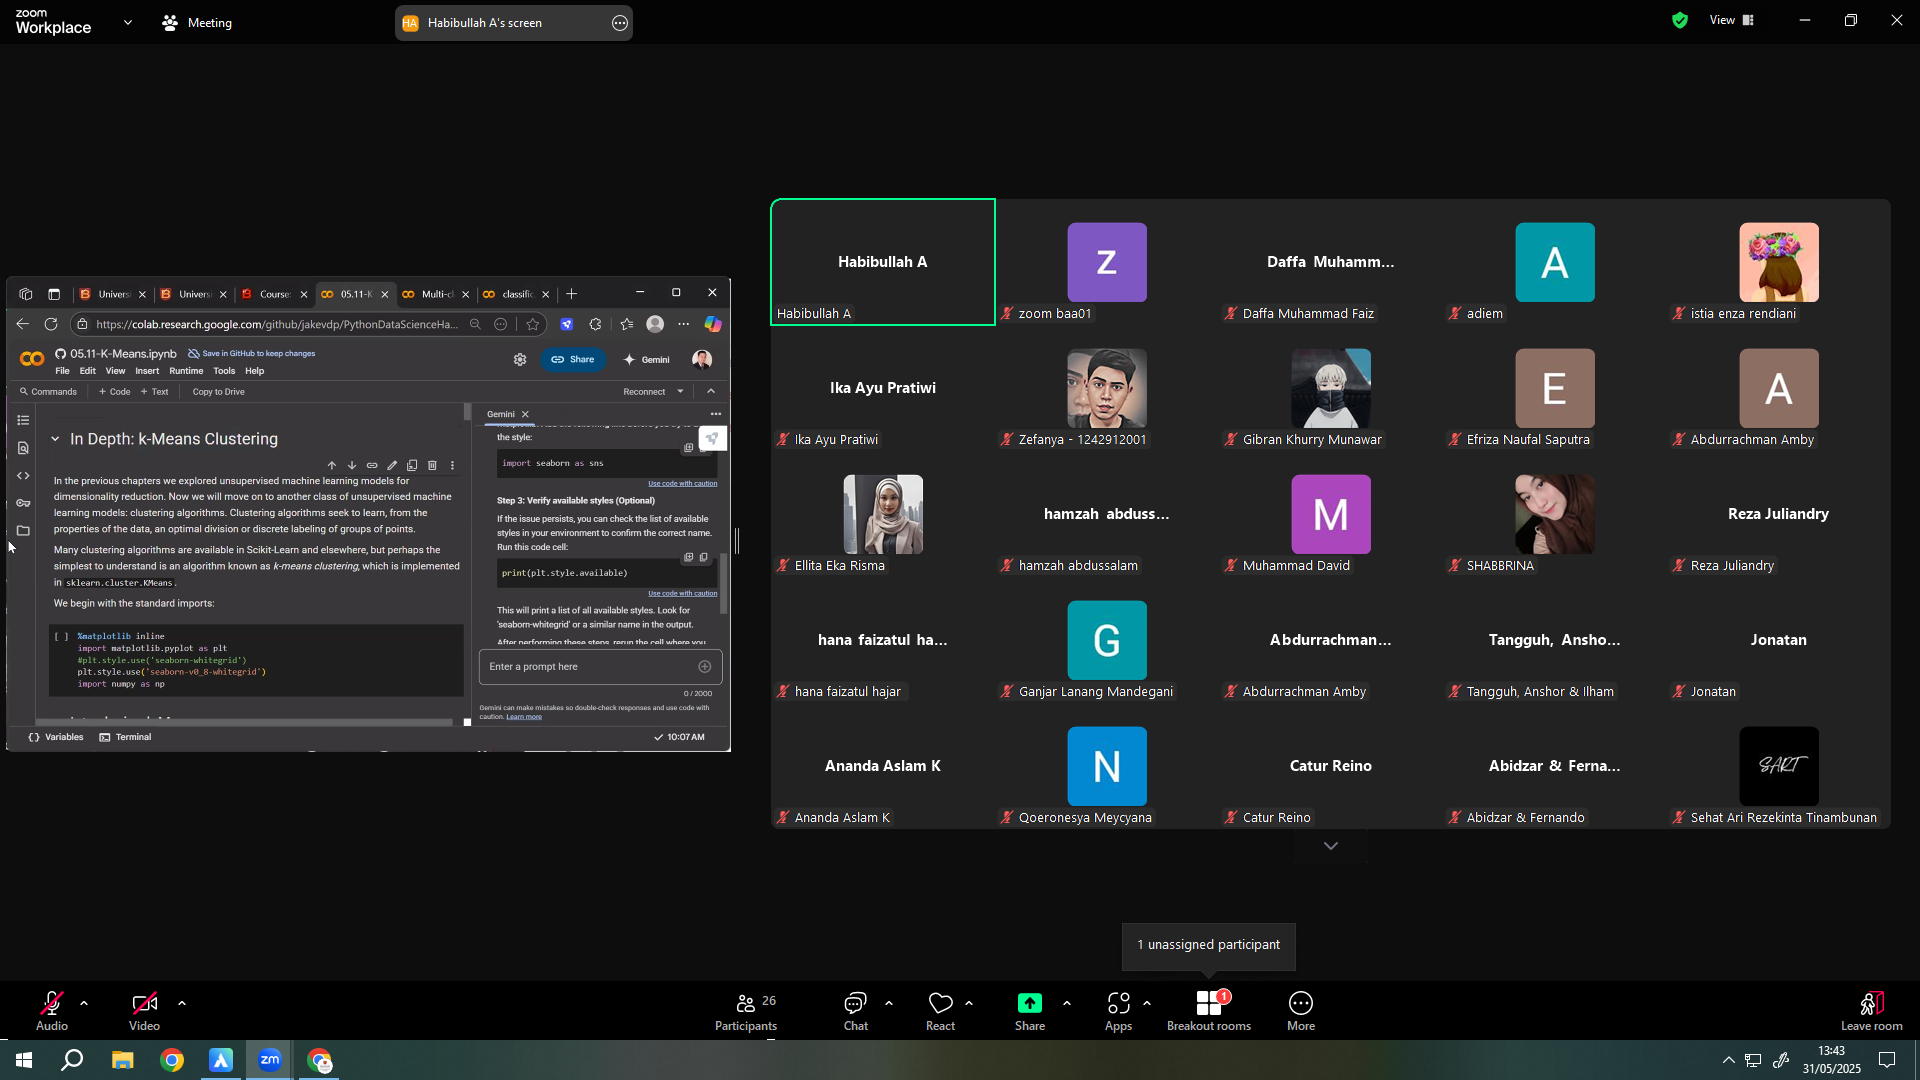Click the Leave room icon
Viewport: 1920px width, 1080px height.
(x=1872, y=1003)
